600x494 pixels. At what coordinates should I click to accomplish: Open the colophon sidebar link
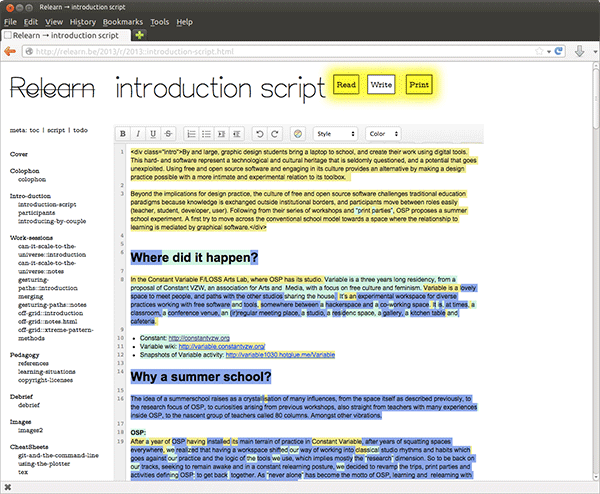(x=32, y=179)
